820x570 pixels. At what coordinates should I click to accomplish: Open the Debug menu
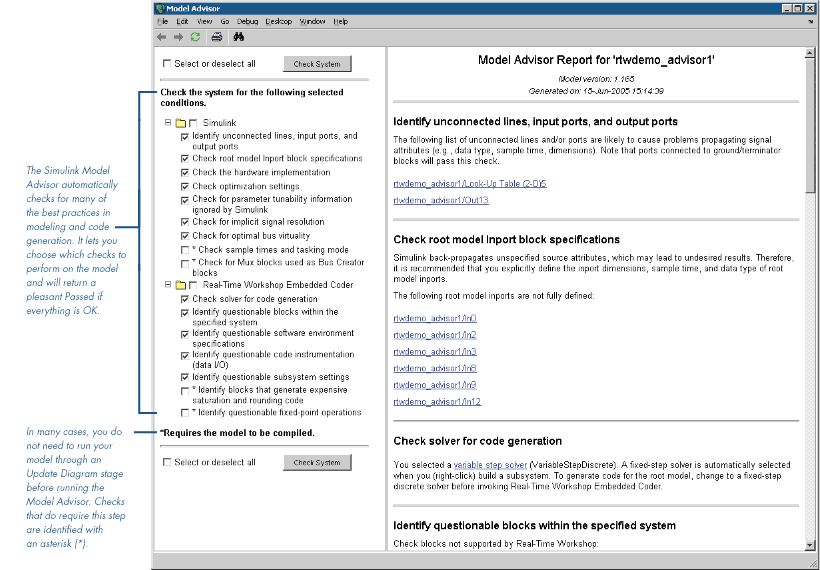point(247,21)
